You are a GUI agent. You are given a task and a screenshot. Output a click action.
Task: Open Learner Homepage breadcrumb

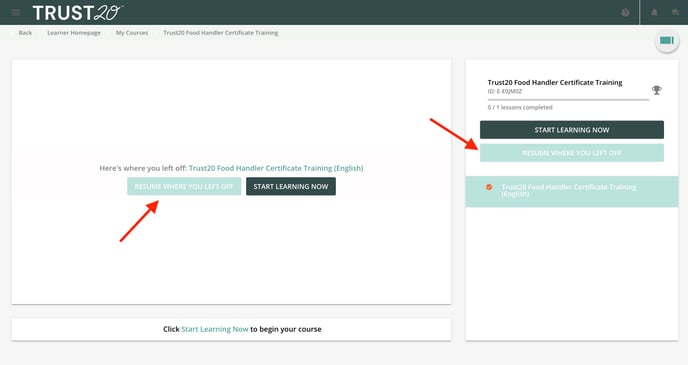[74, 33]
